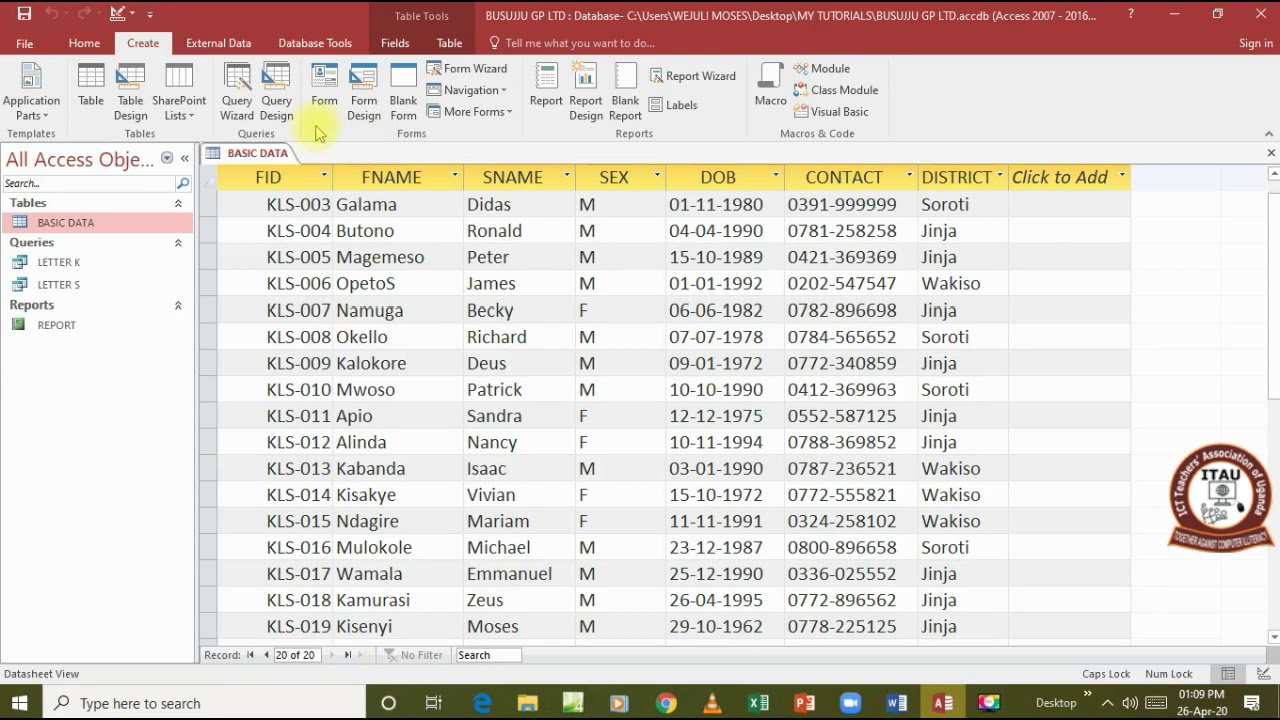This screenshot has height=720, width=1280.
Task: Create a Report from the ribbon
Action: (546, 86)
